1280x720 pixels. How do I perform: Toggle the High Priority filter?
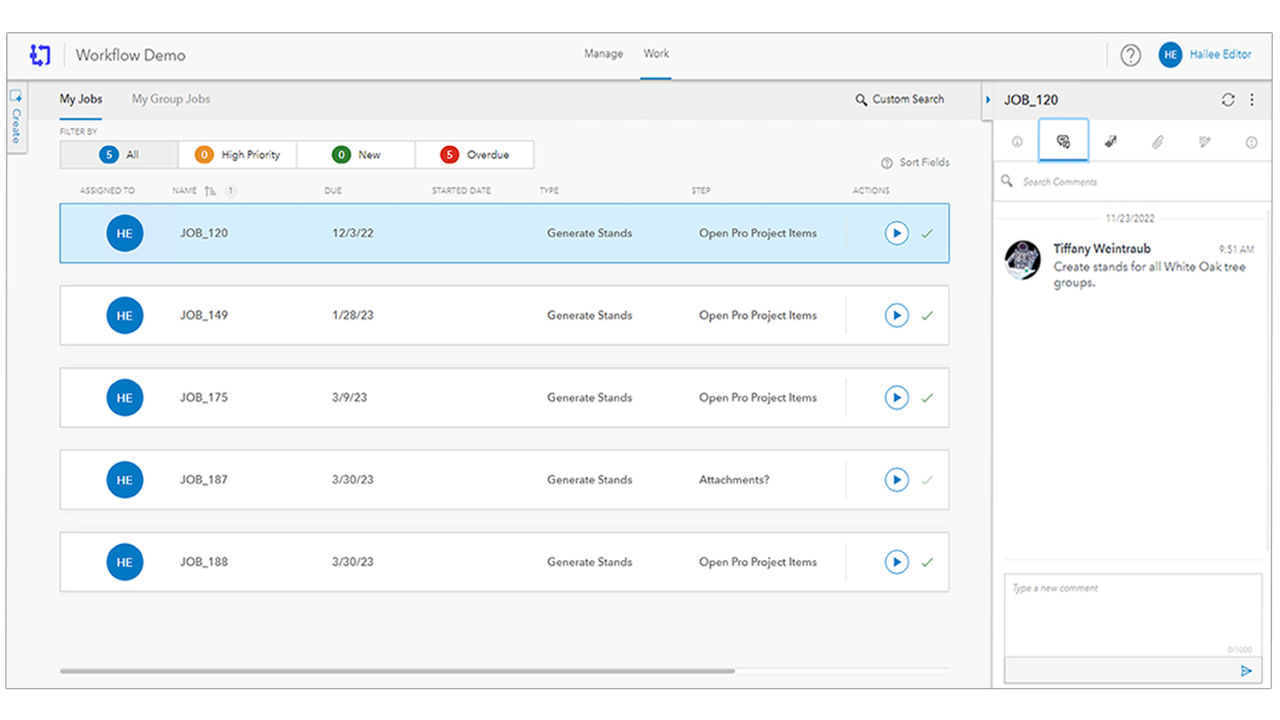237,155
